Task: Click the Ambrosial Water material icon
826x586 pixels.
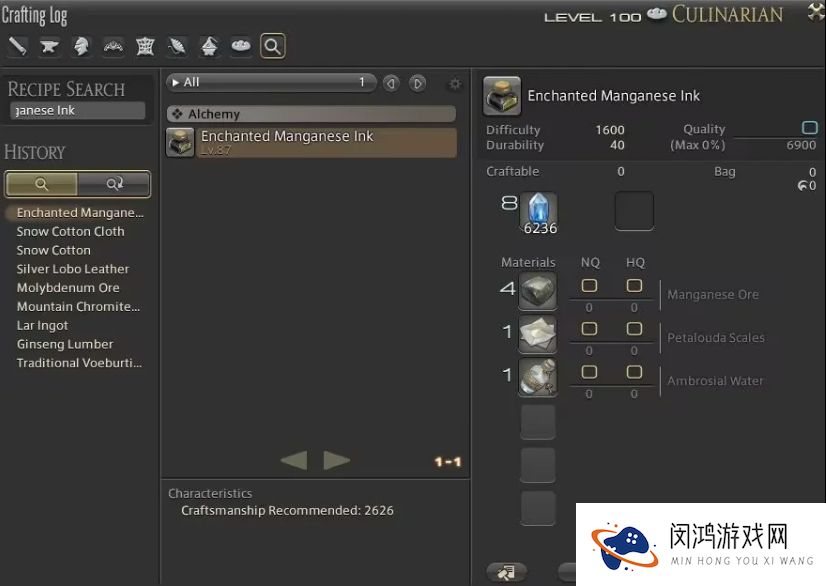Action: point(537,377)
